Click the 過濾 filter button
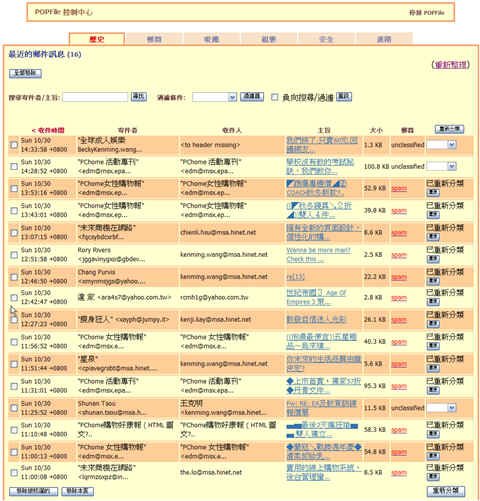 click(x=252, y=97)
